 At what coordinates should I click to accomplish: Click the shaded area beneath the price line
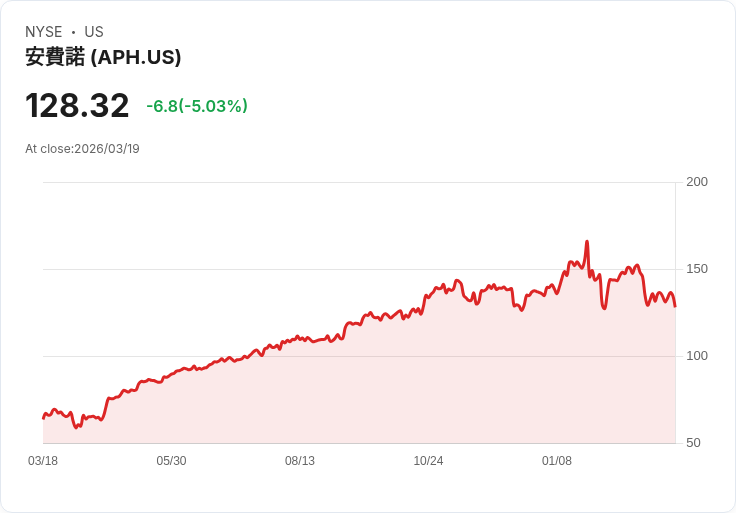(x=400, y=390)
